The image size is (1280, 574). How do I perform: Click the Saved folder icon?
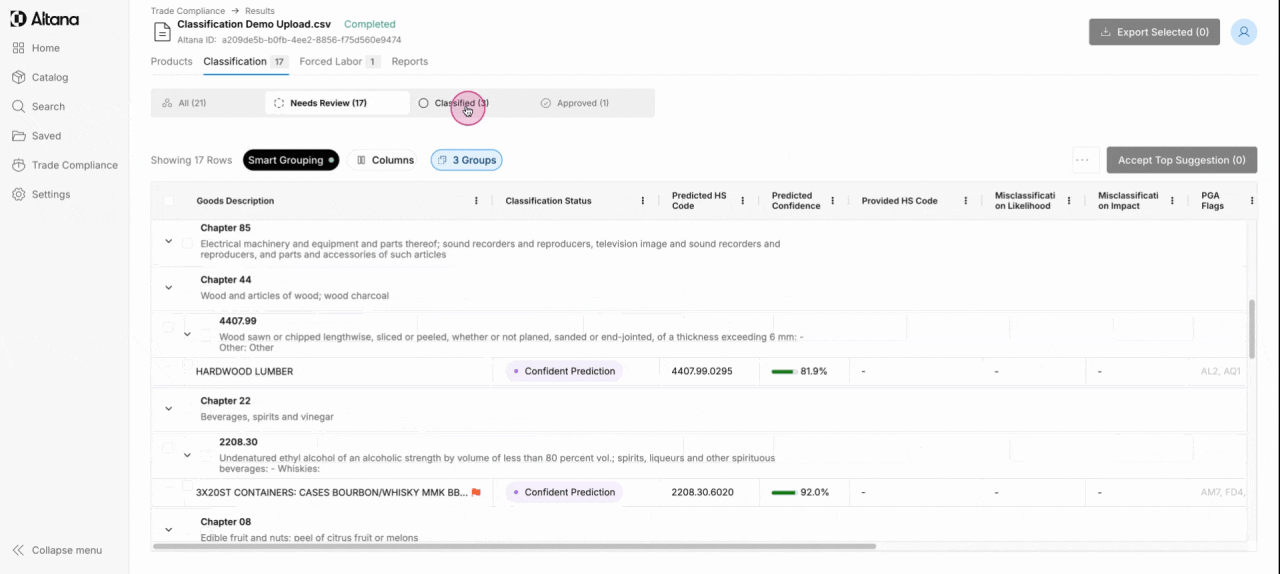(x=19, y=136)
